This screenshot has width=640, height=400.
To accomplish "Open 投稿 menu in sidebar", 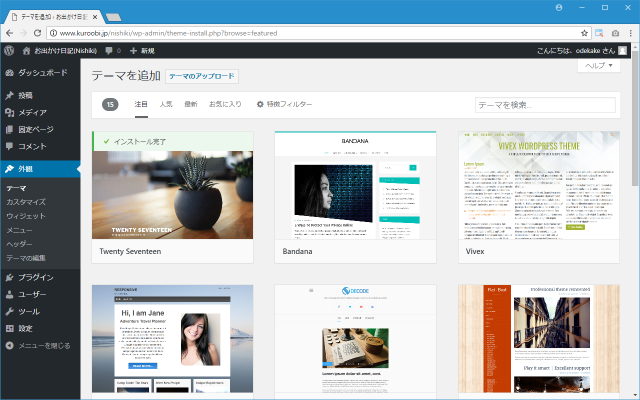I will point(40,95).
